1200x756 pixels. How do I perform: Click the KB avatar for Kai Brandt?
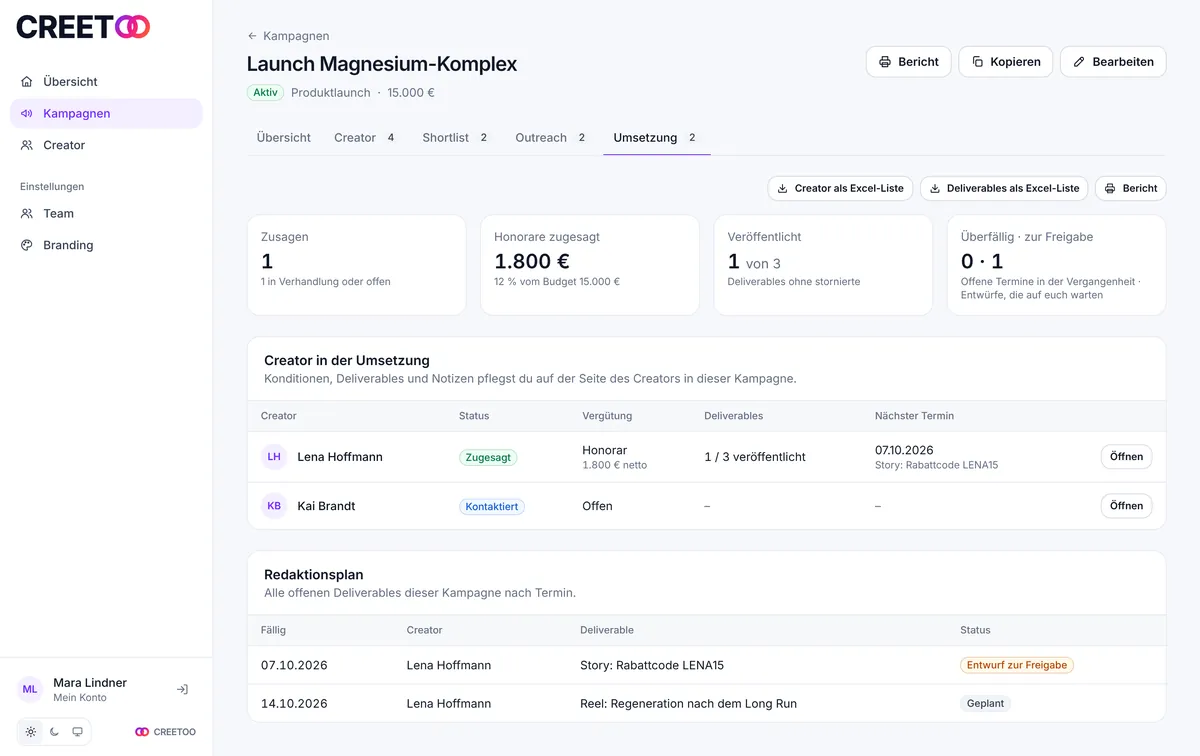274,506
